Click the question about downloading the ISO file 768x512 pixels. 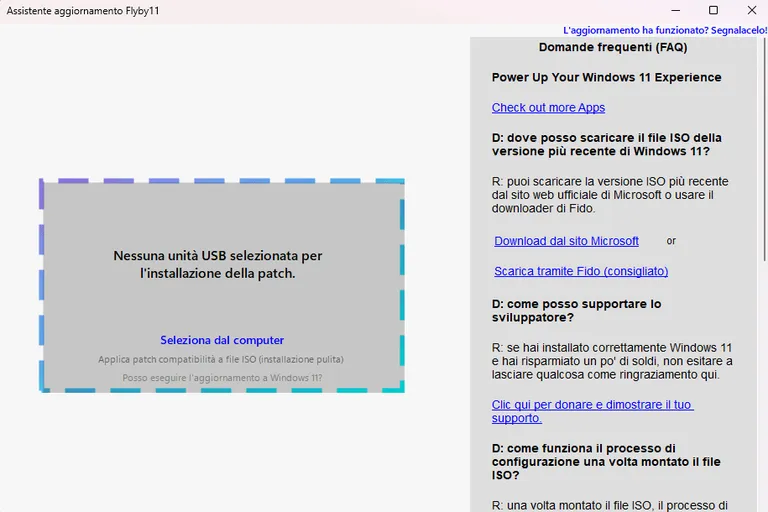(606, 145)
